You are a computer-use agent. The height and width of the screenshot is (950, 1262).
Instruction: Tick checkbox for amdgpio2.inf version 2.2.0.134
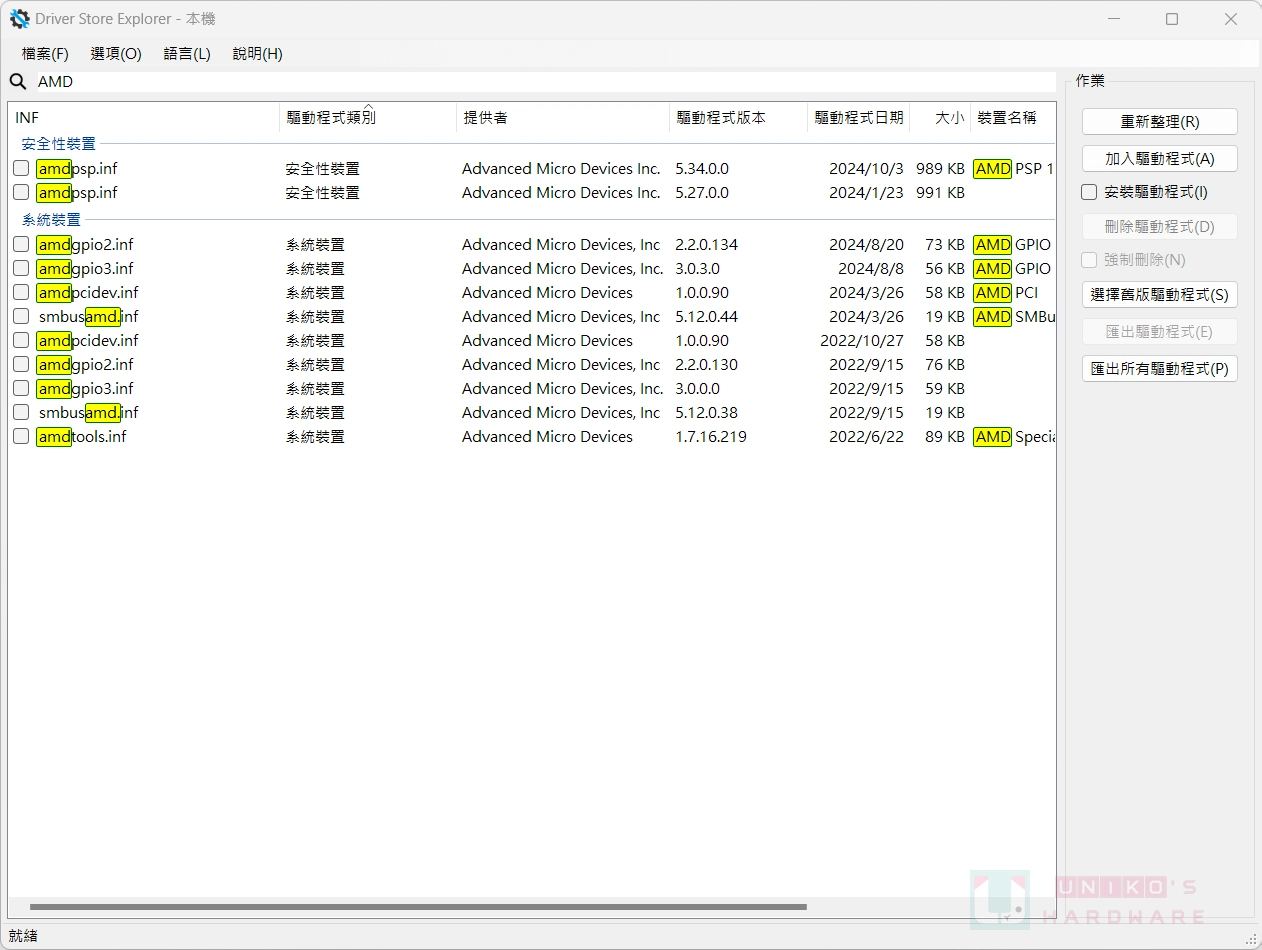point(21,245)
